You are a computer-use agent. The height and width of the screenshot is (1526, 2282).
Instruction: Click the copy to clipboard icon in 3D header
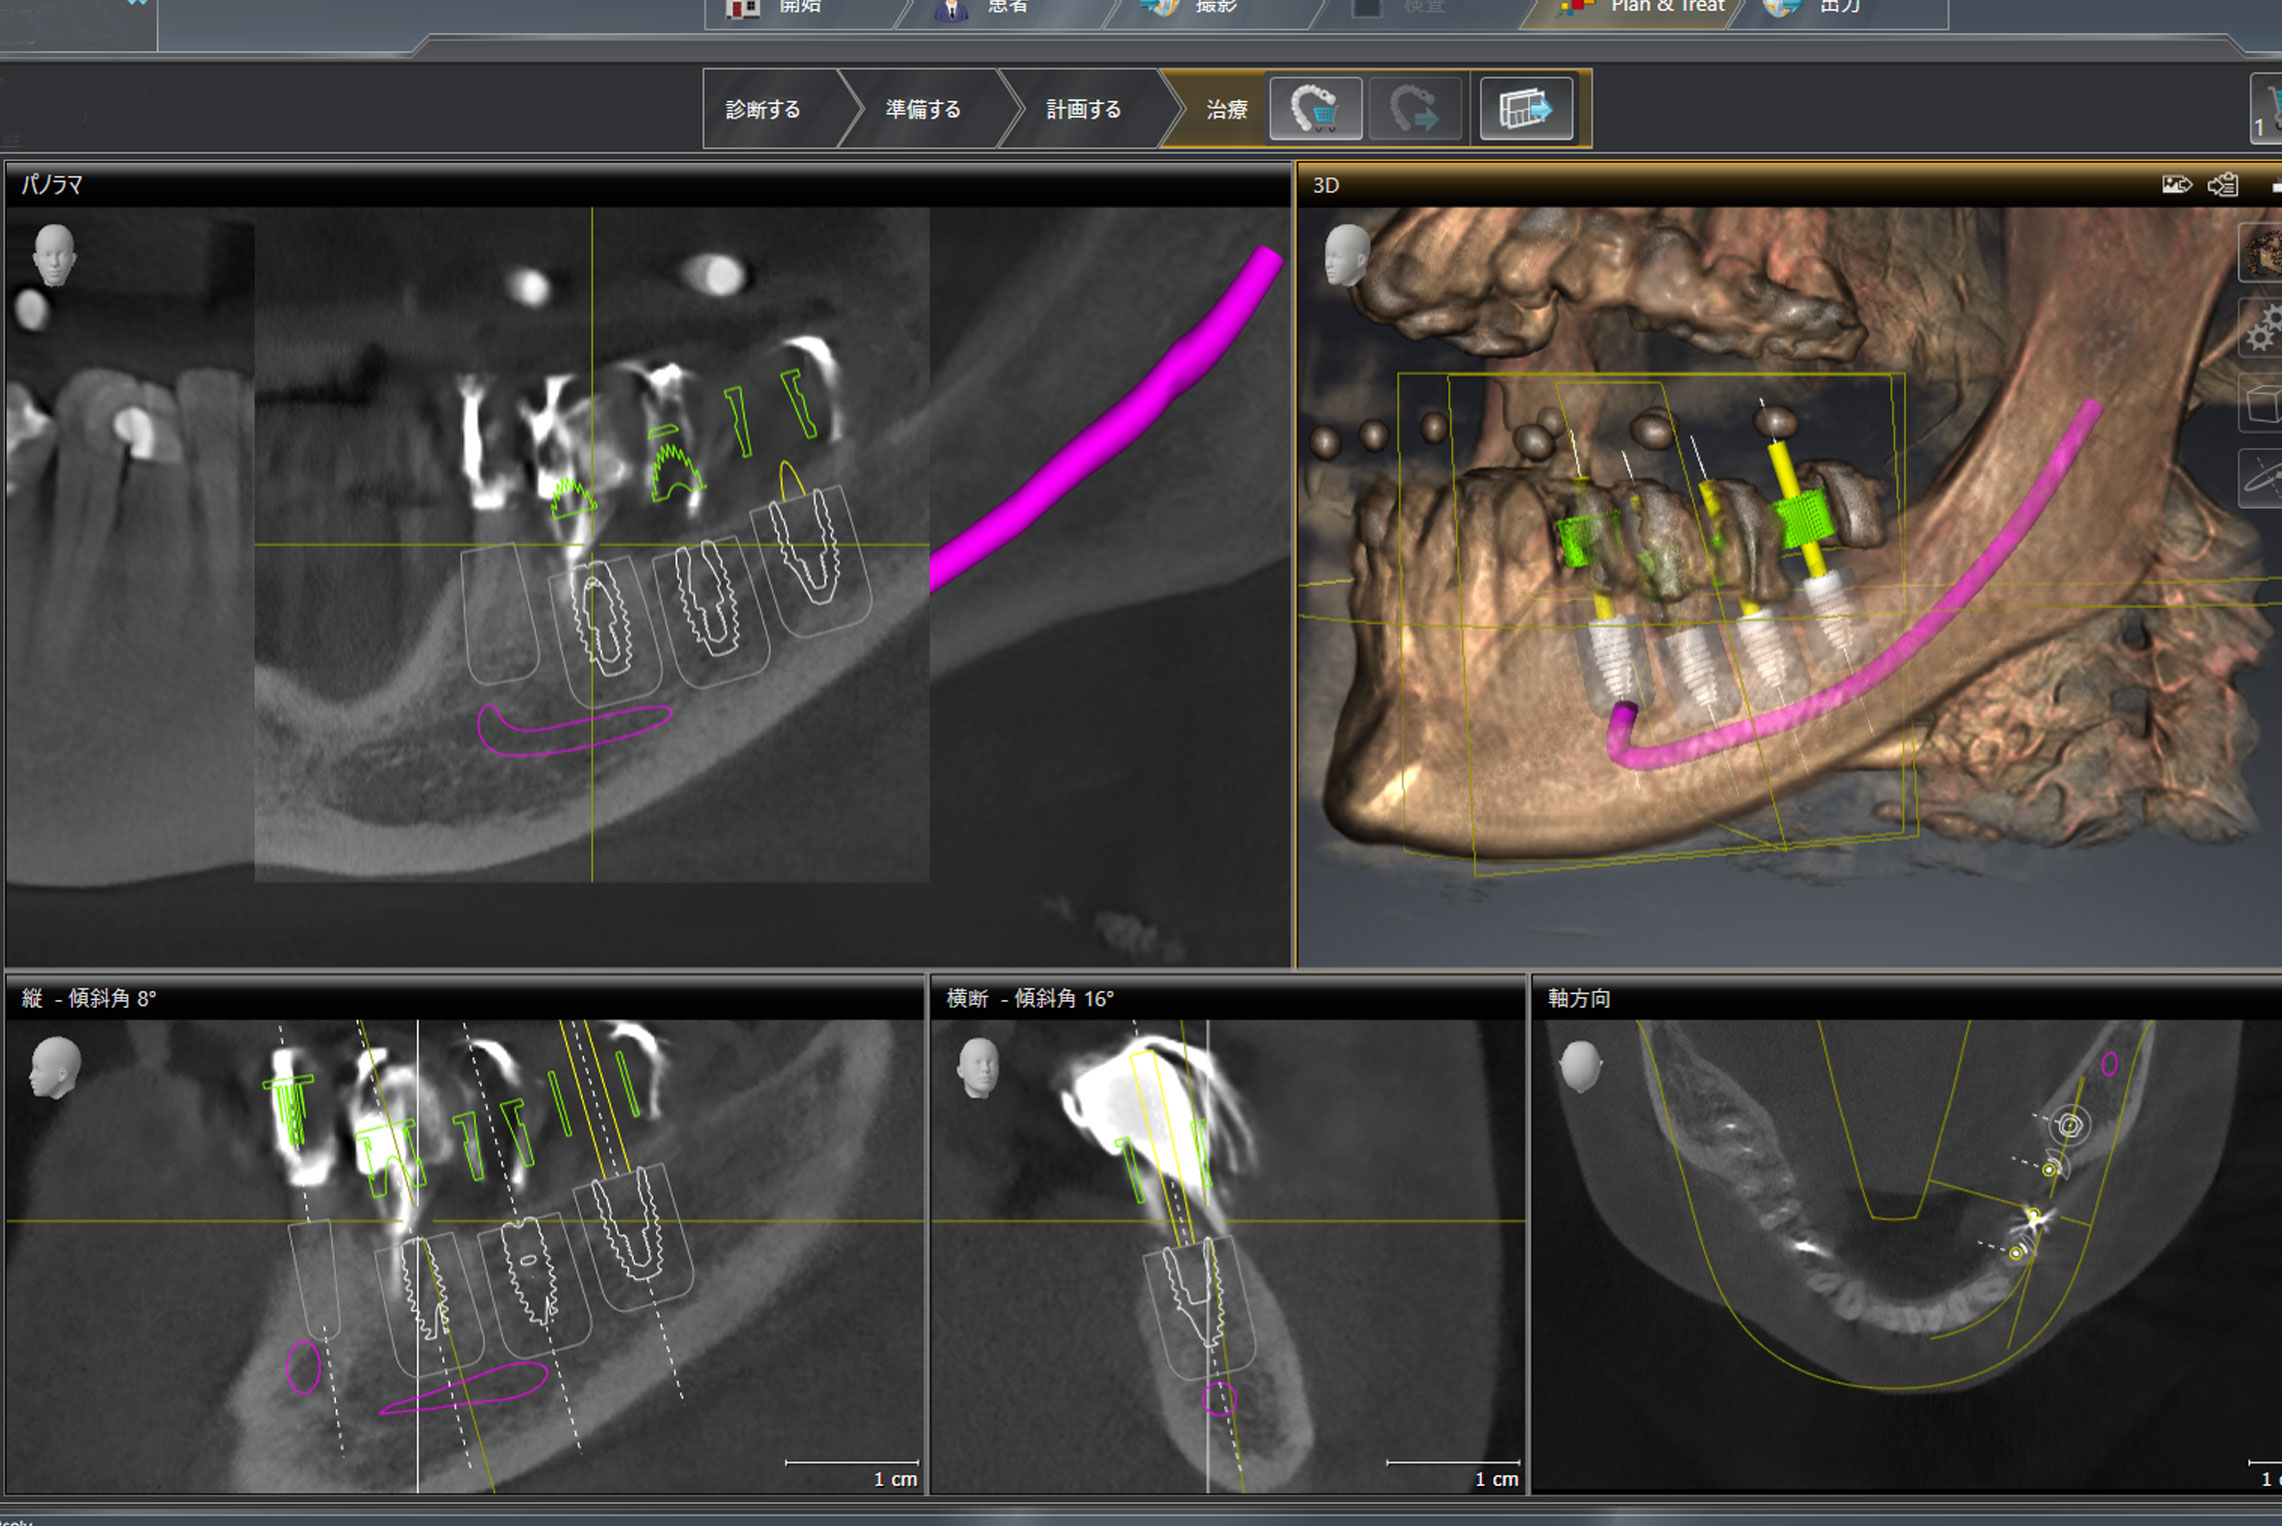pos(2223,185)
